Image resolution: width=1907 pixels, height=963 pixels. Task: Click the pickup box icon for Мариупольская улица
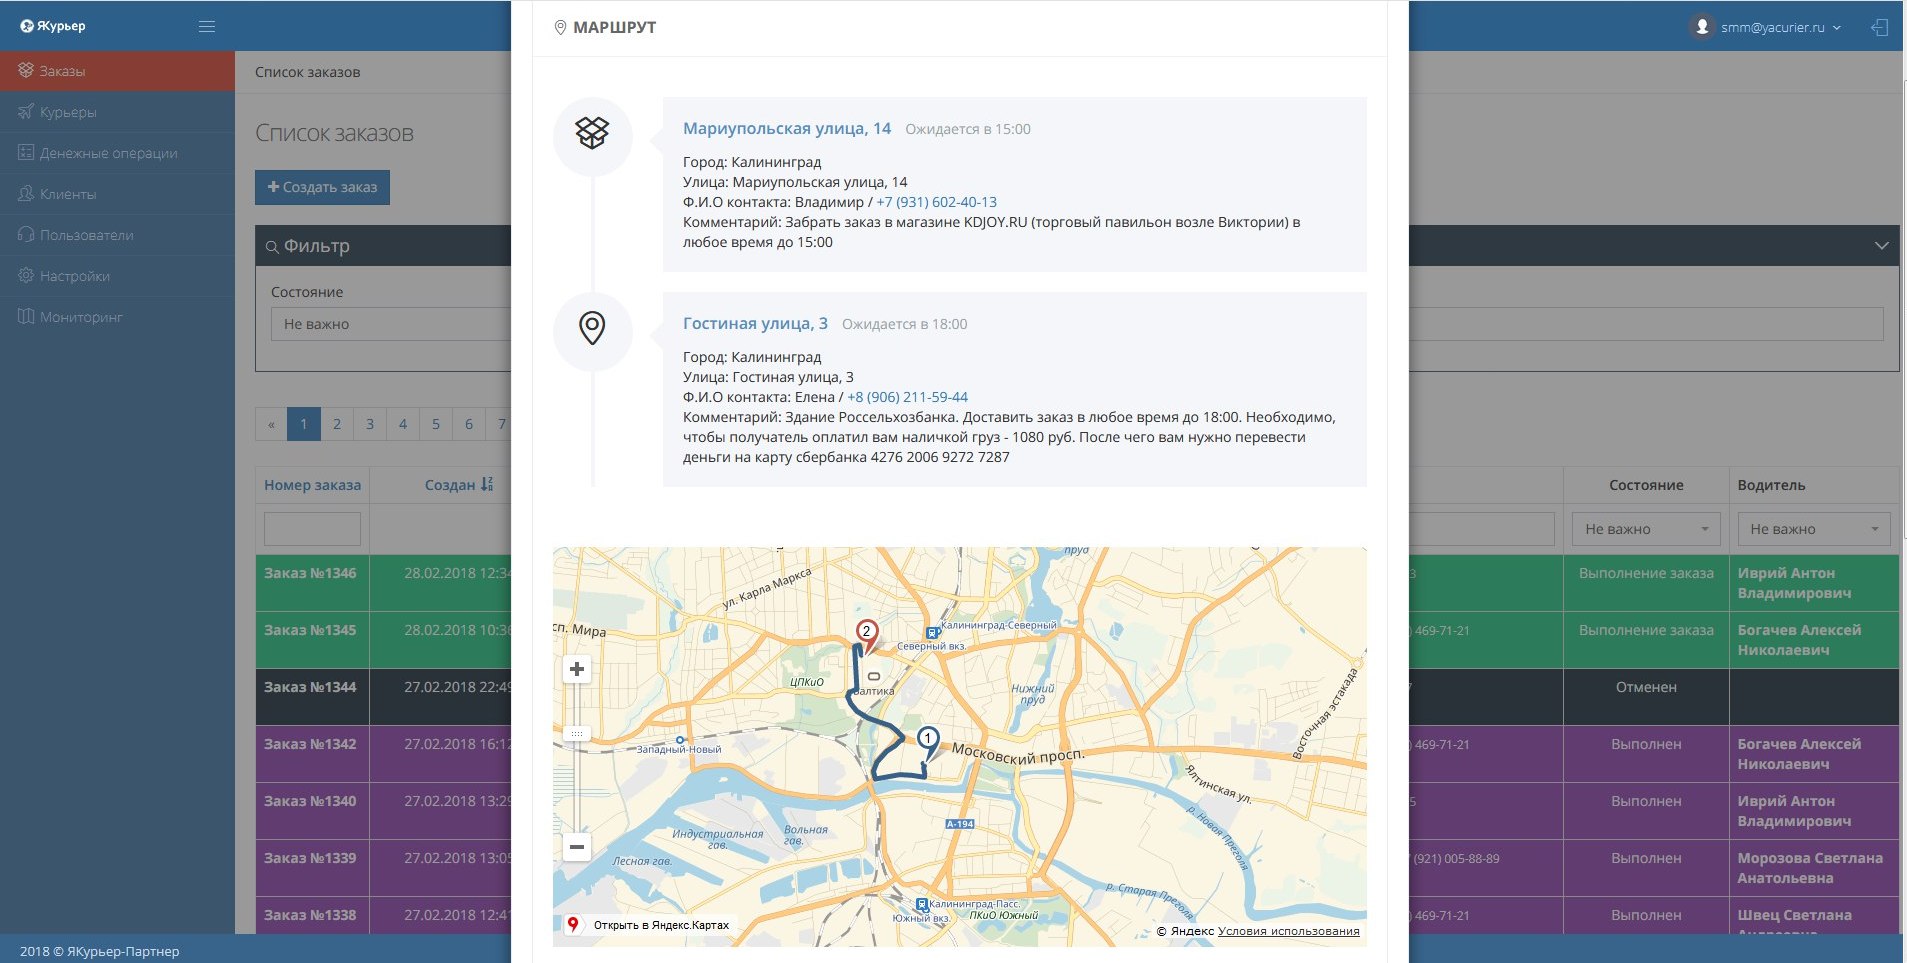(592, 133)
